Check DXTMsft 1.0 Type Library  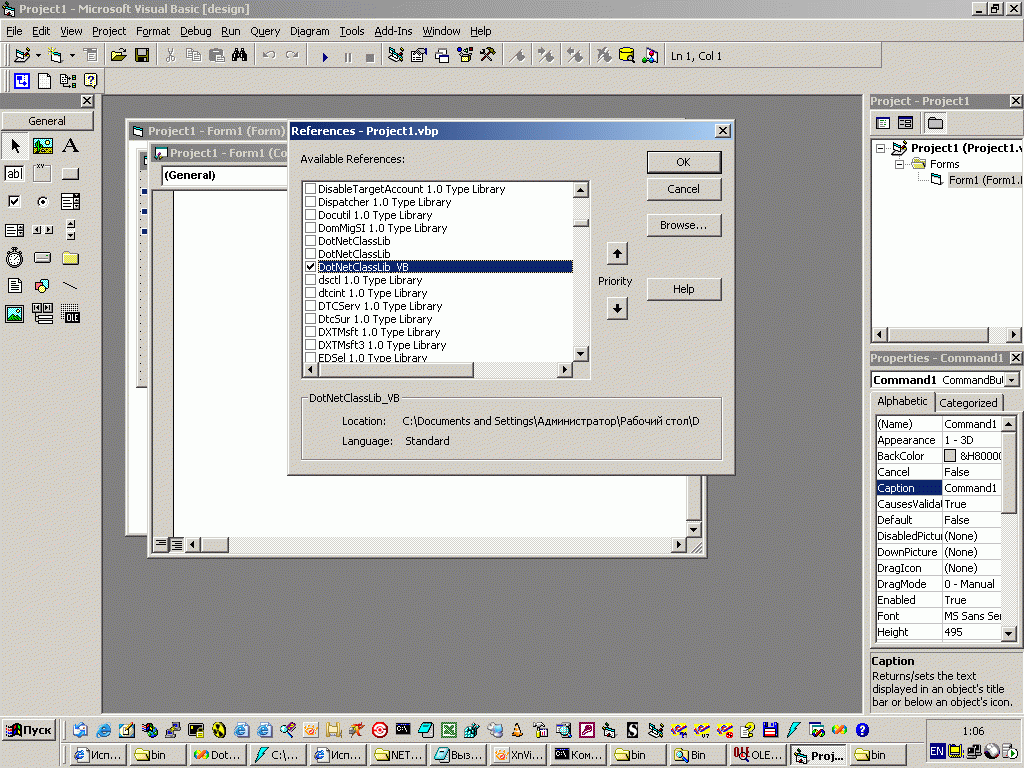tap(311, 332)
